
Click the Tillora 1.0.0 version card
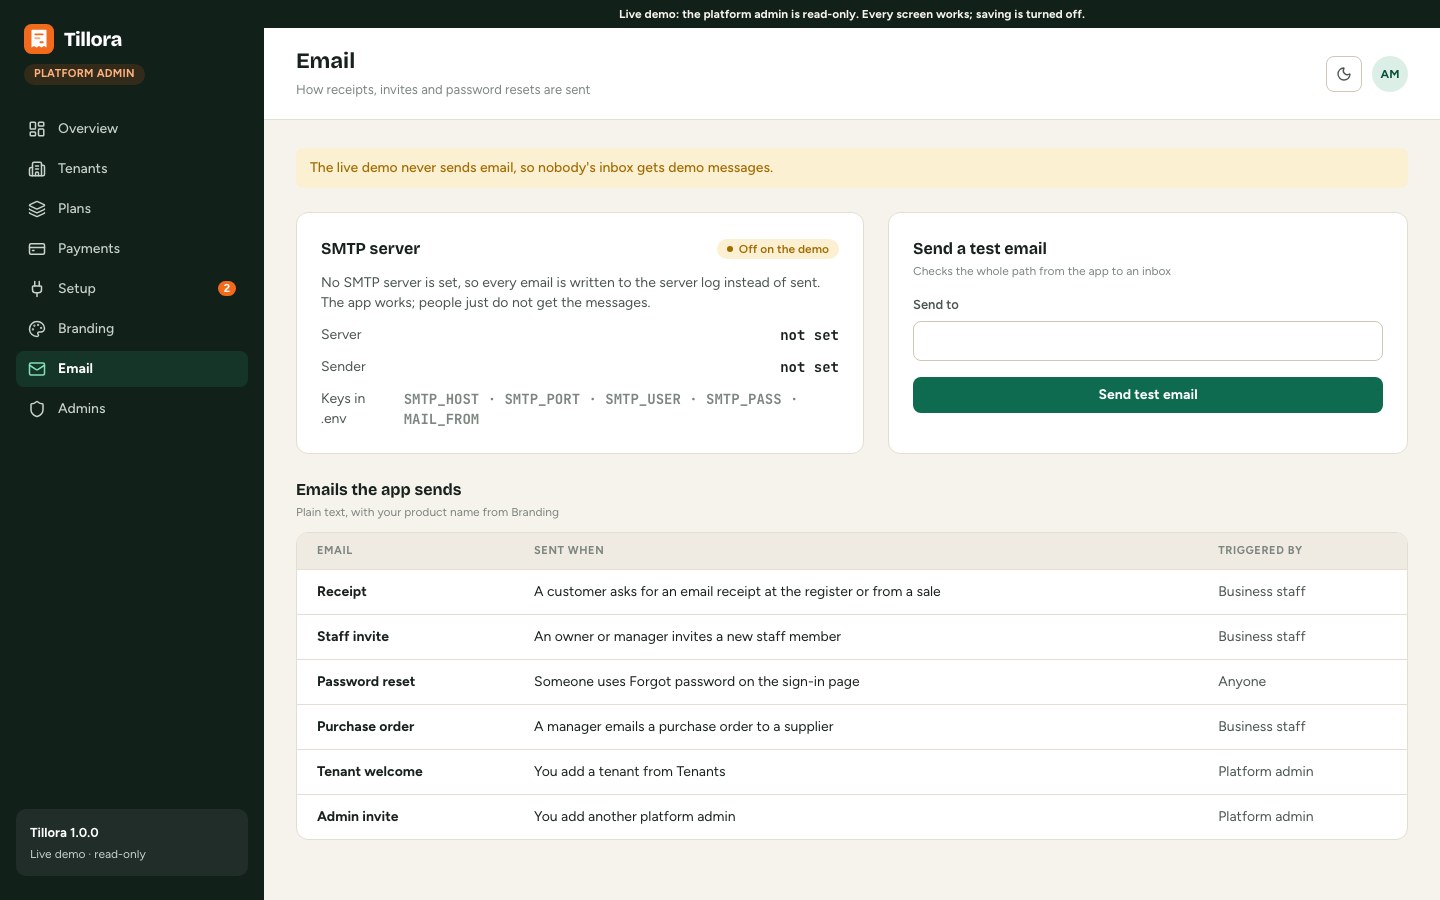click(x=132, y=842)
